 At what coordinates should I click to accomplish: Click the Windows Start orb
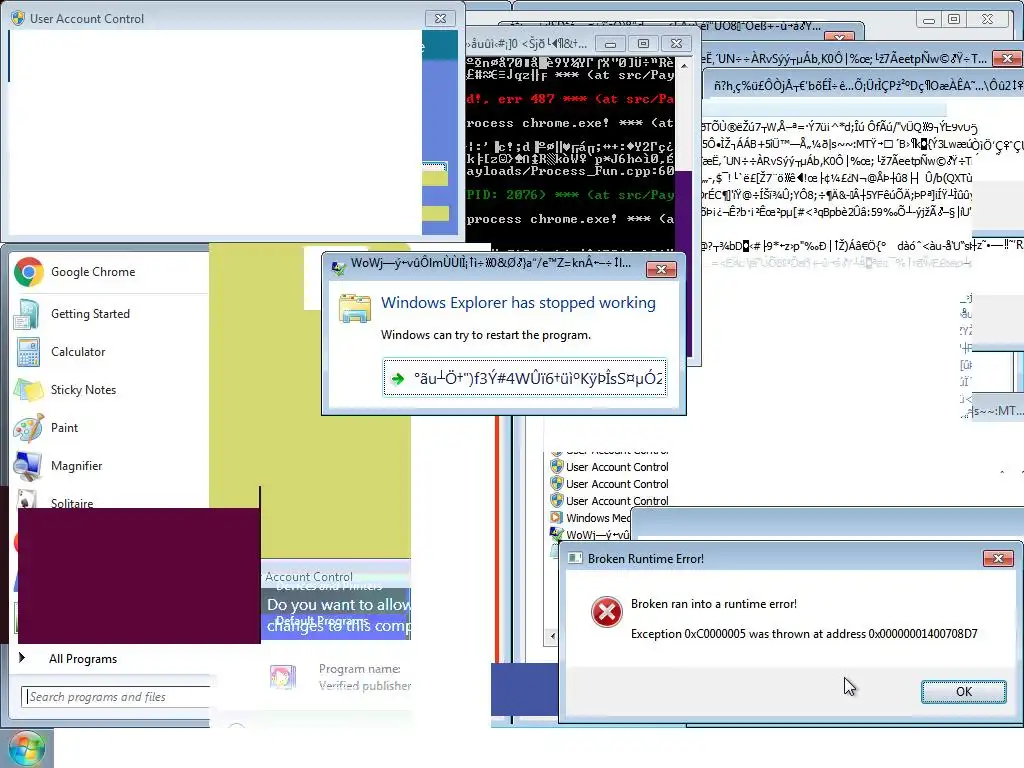point(26,749)
